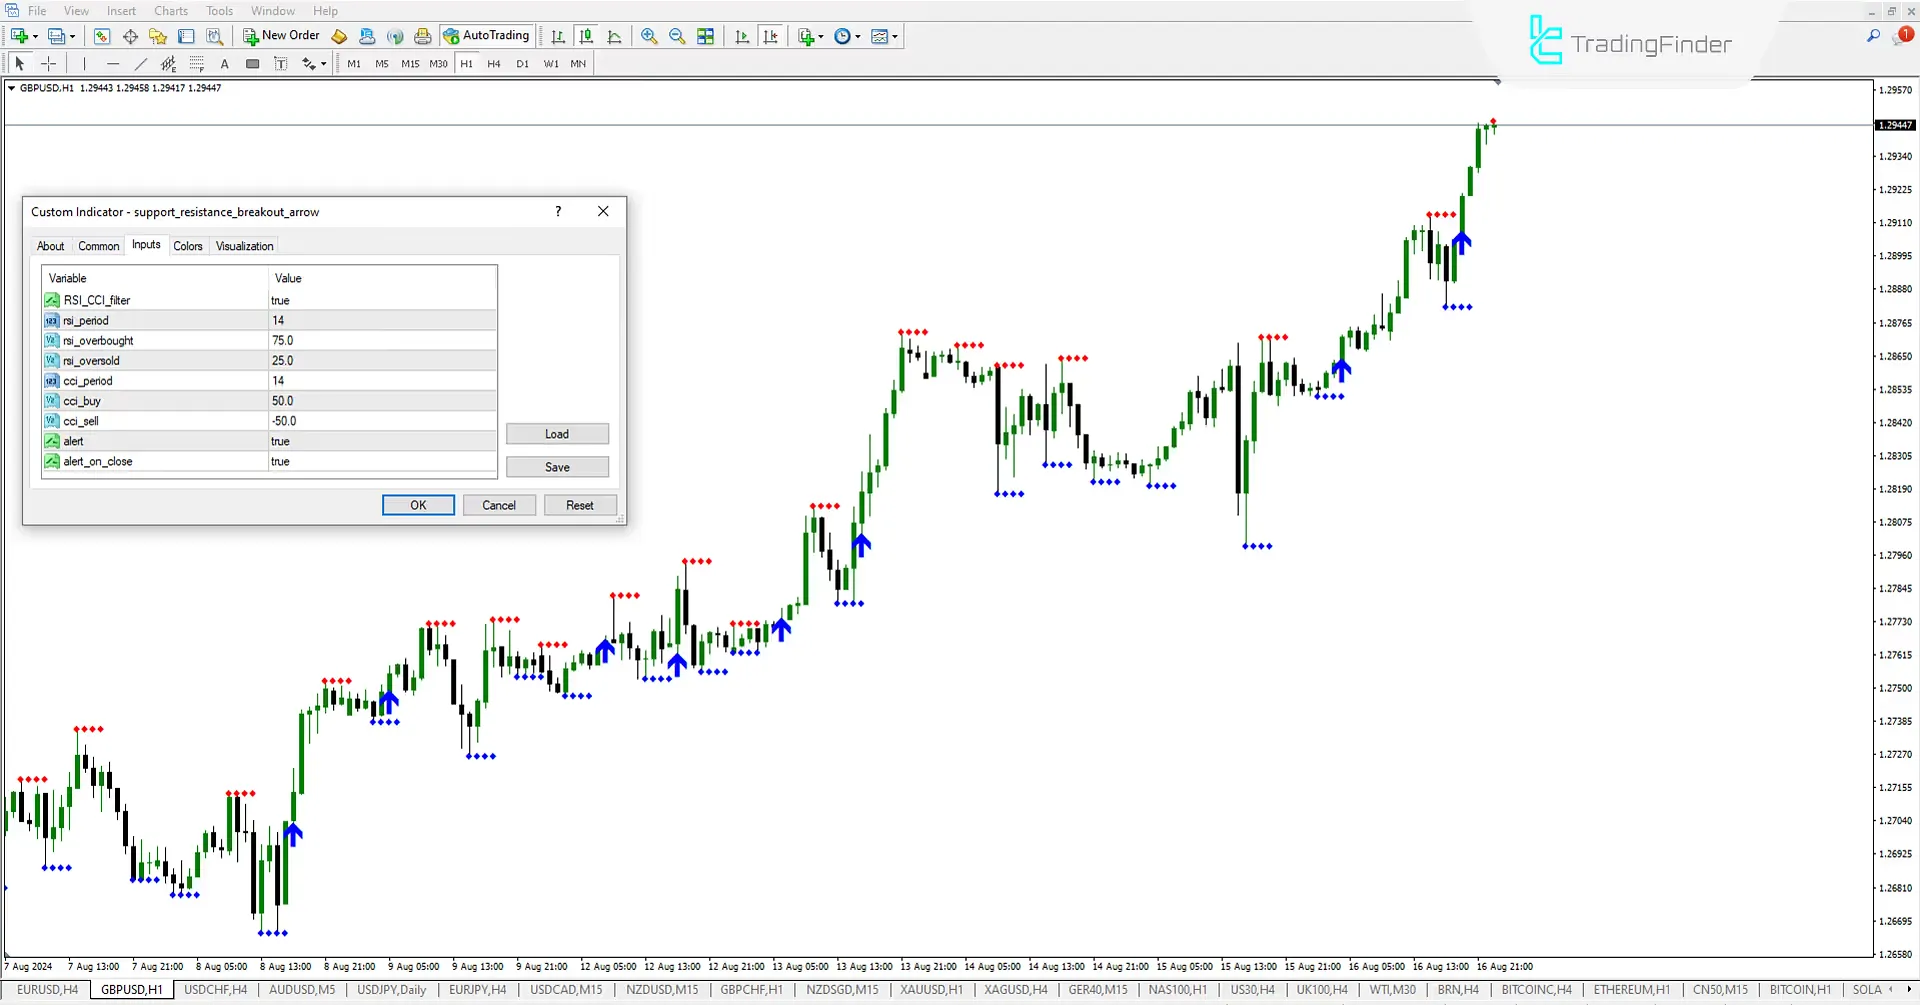
Task: Switch chart to candlestick view
Action: (586, 36)
